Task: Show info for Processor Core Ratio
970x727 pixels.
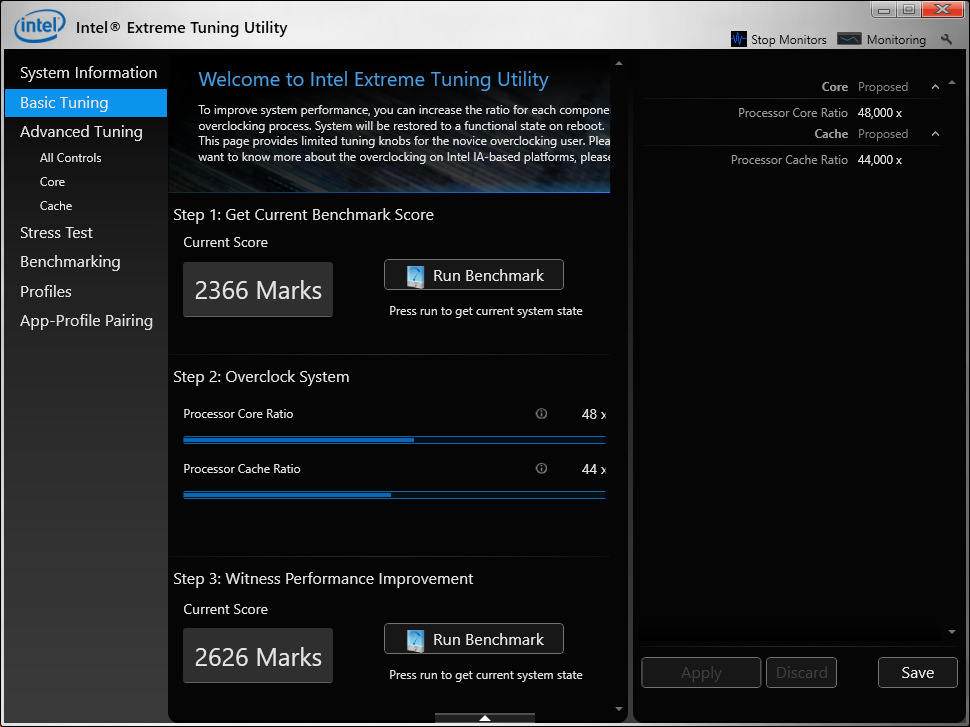Action: point(541,413)
